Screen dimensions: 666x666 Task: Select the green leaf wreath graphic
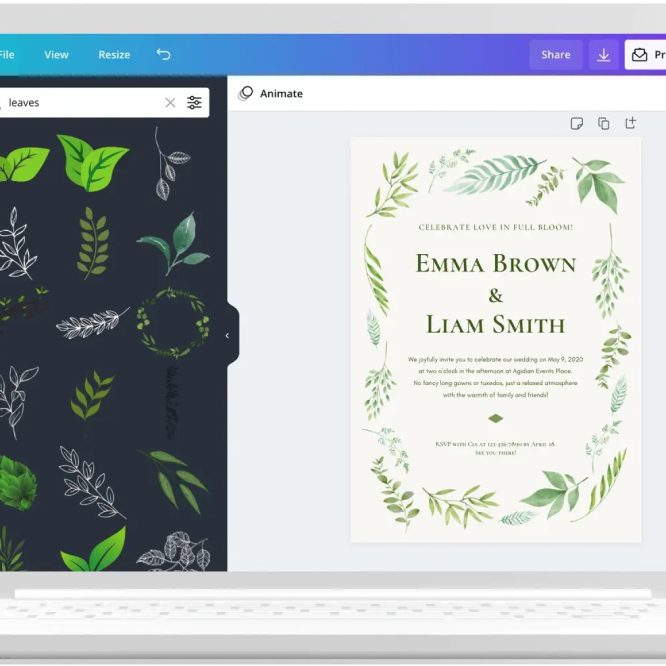click(173, 322)
